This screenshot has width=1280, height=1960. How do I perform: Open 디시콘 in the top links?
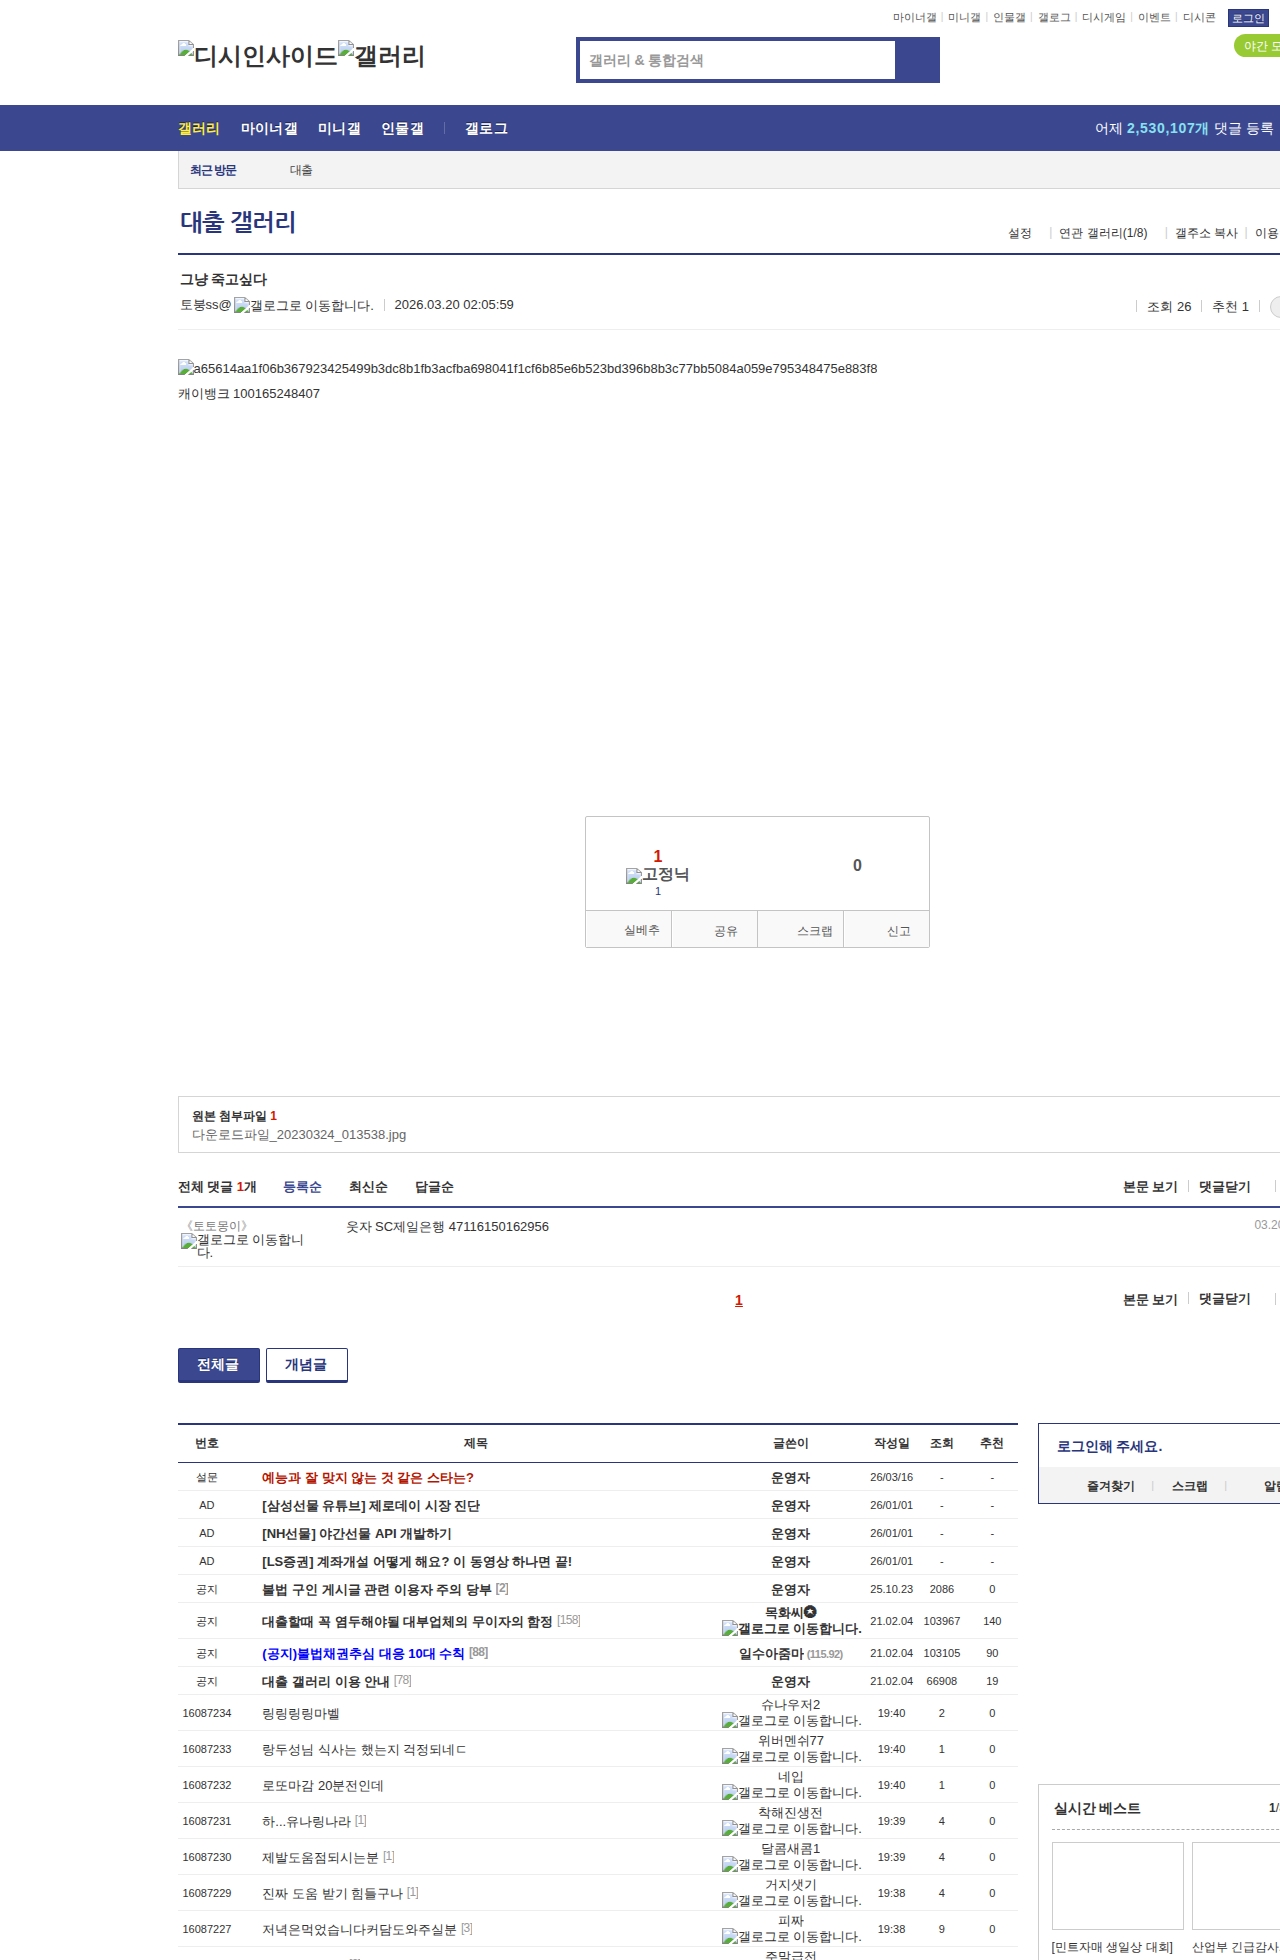coord(1199,18)
